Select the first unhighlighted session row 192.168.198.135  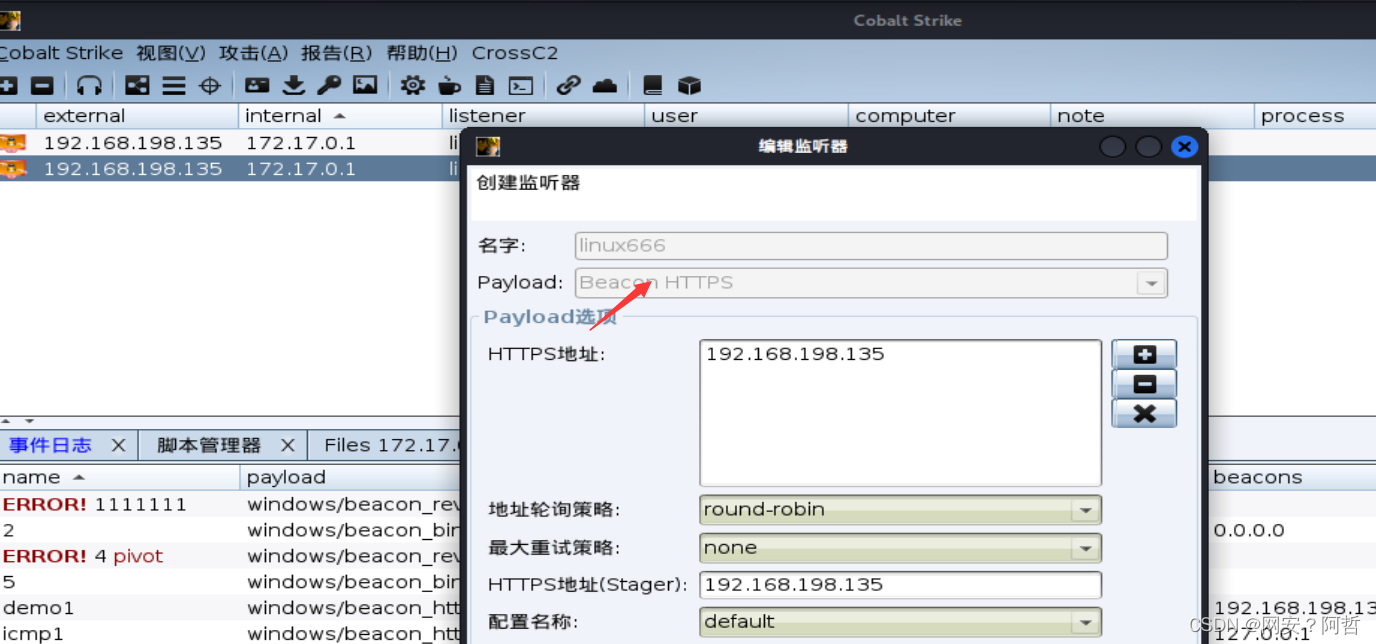coord(230,143)
